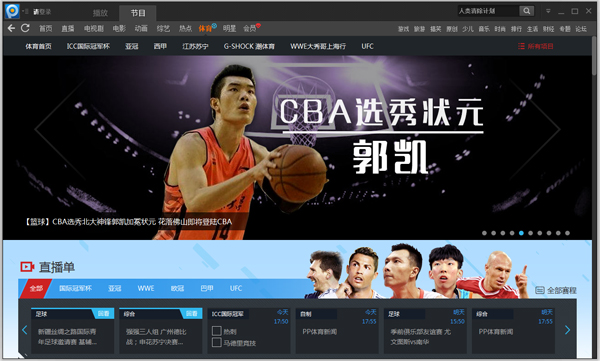Click the magnifier search button

click(x=527, y=11)
